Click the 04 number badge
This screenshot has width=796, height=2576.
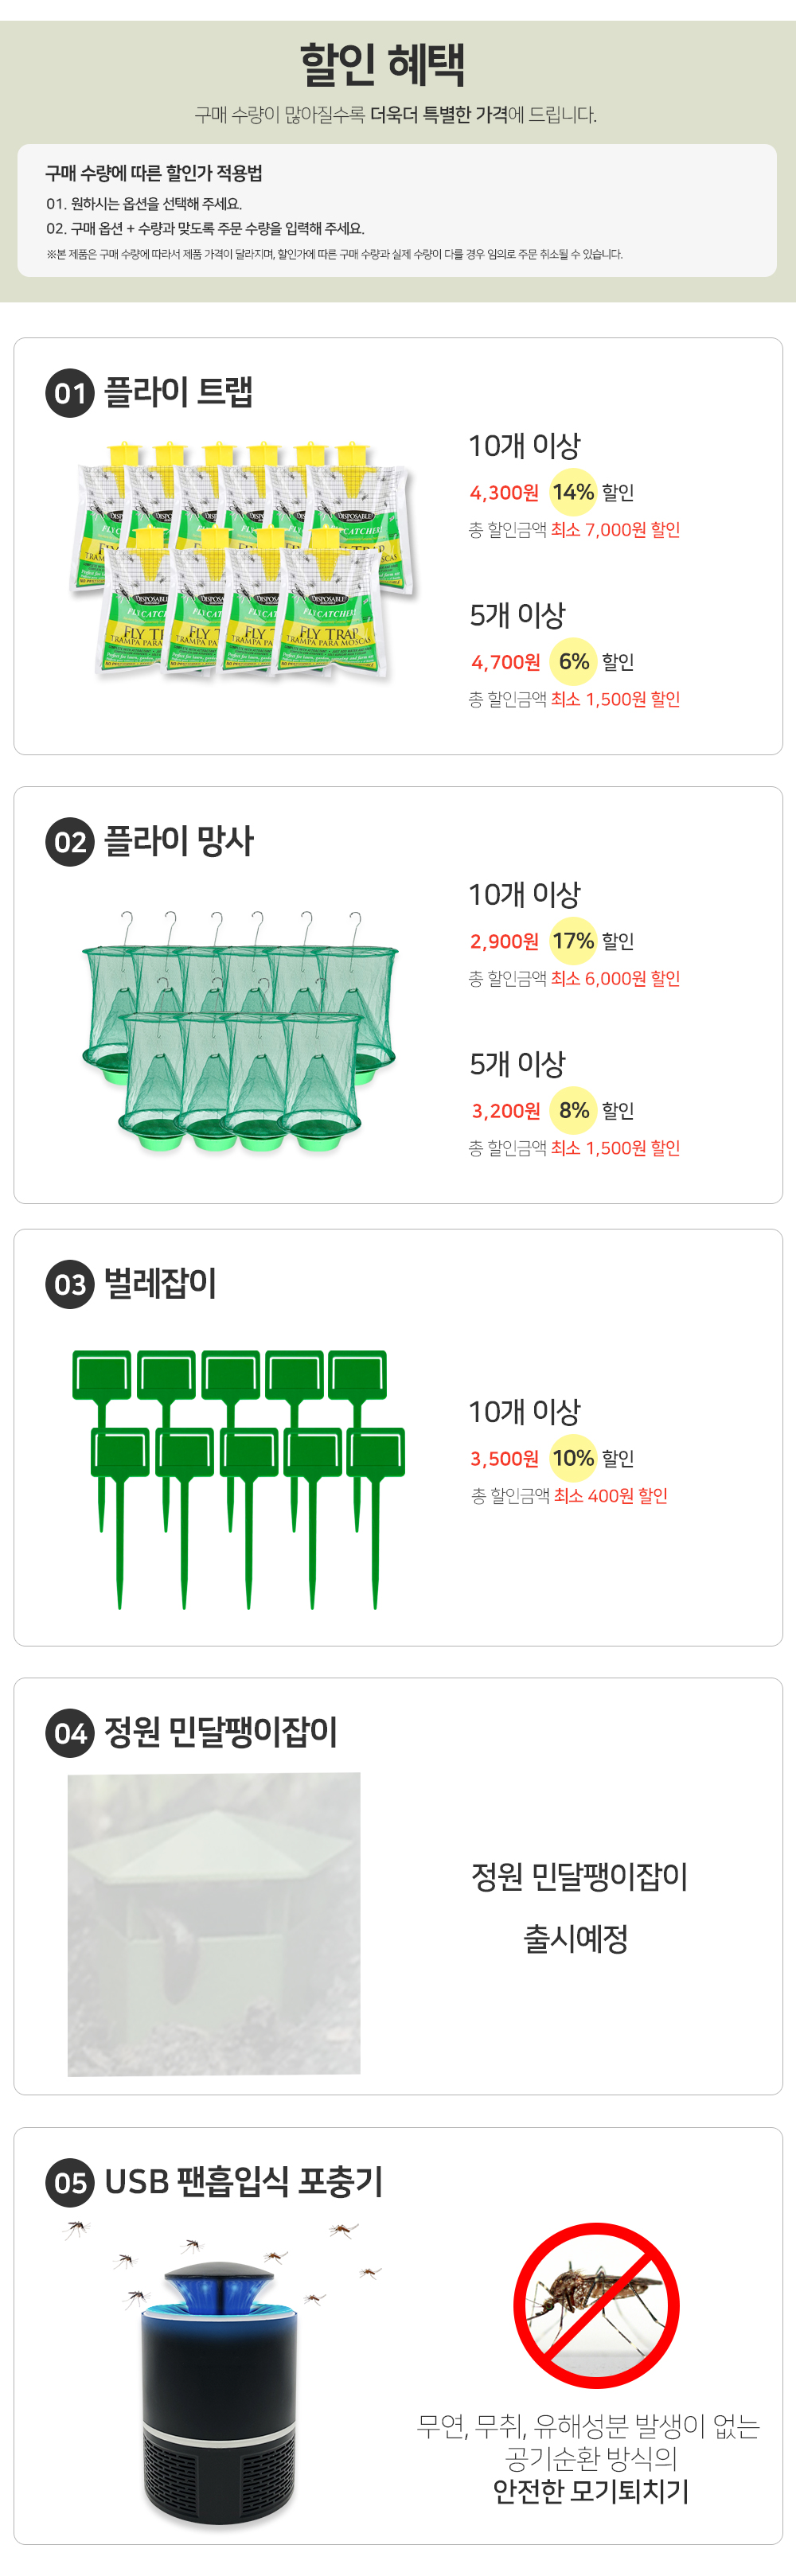pos(70,1733)
